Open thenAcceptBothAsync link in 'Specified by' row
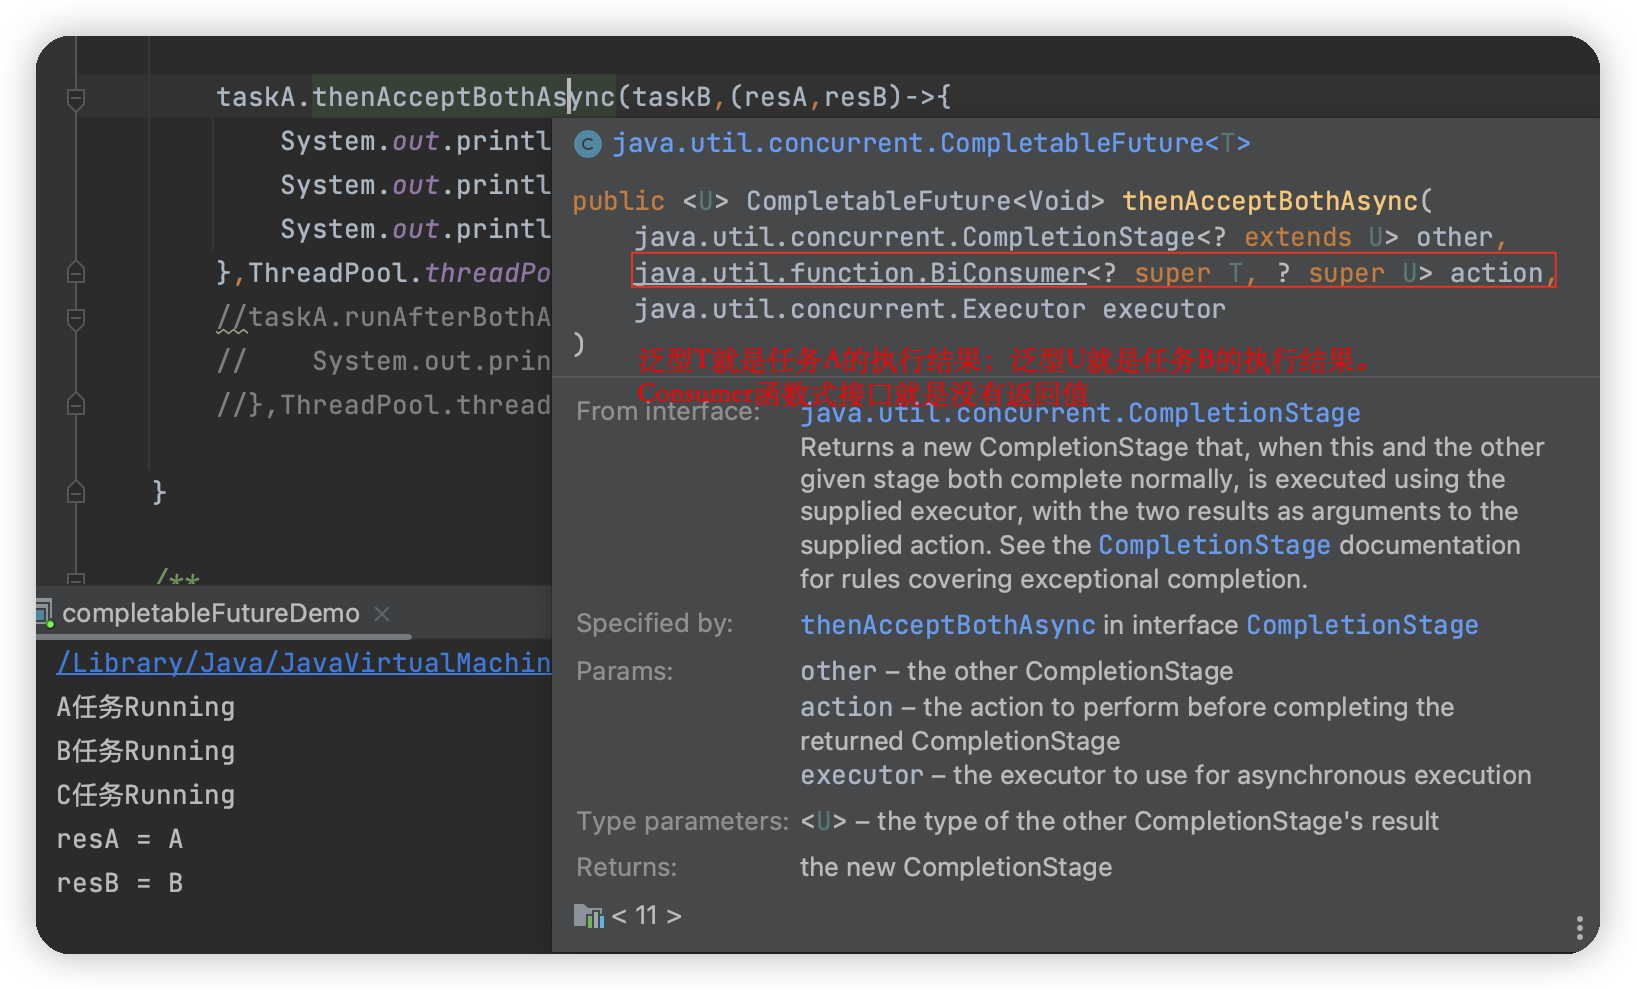The height and width of the screenshot is (990, 1636). pos(948,625)
